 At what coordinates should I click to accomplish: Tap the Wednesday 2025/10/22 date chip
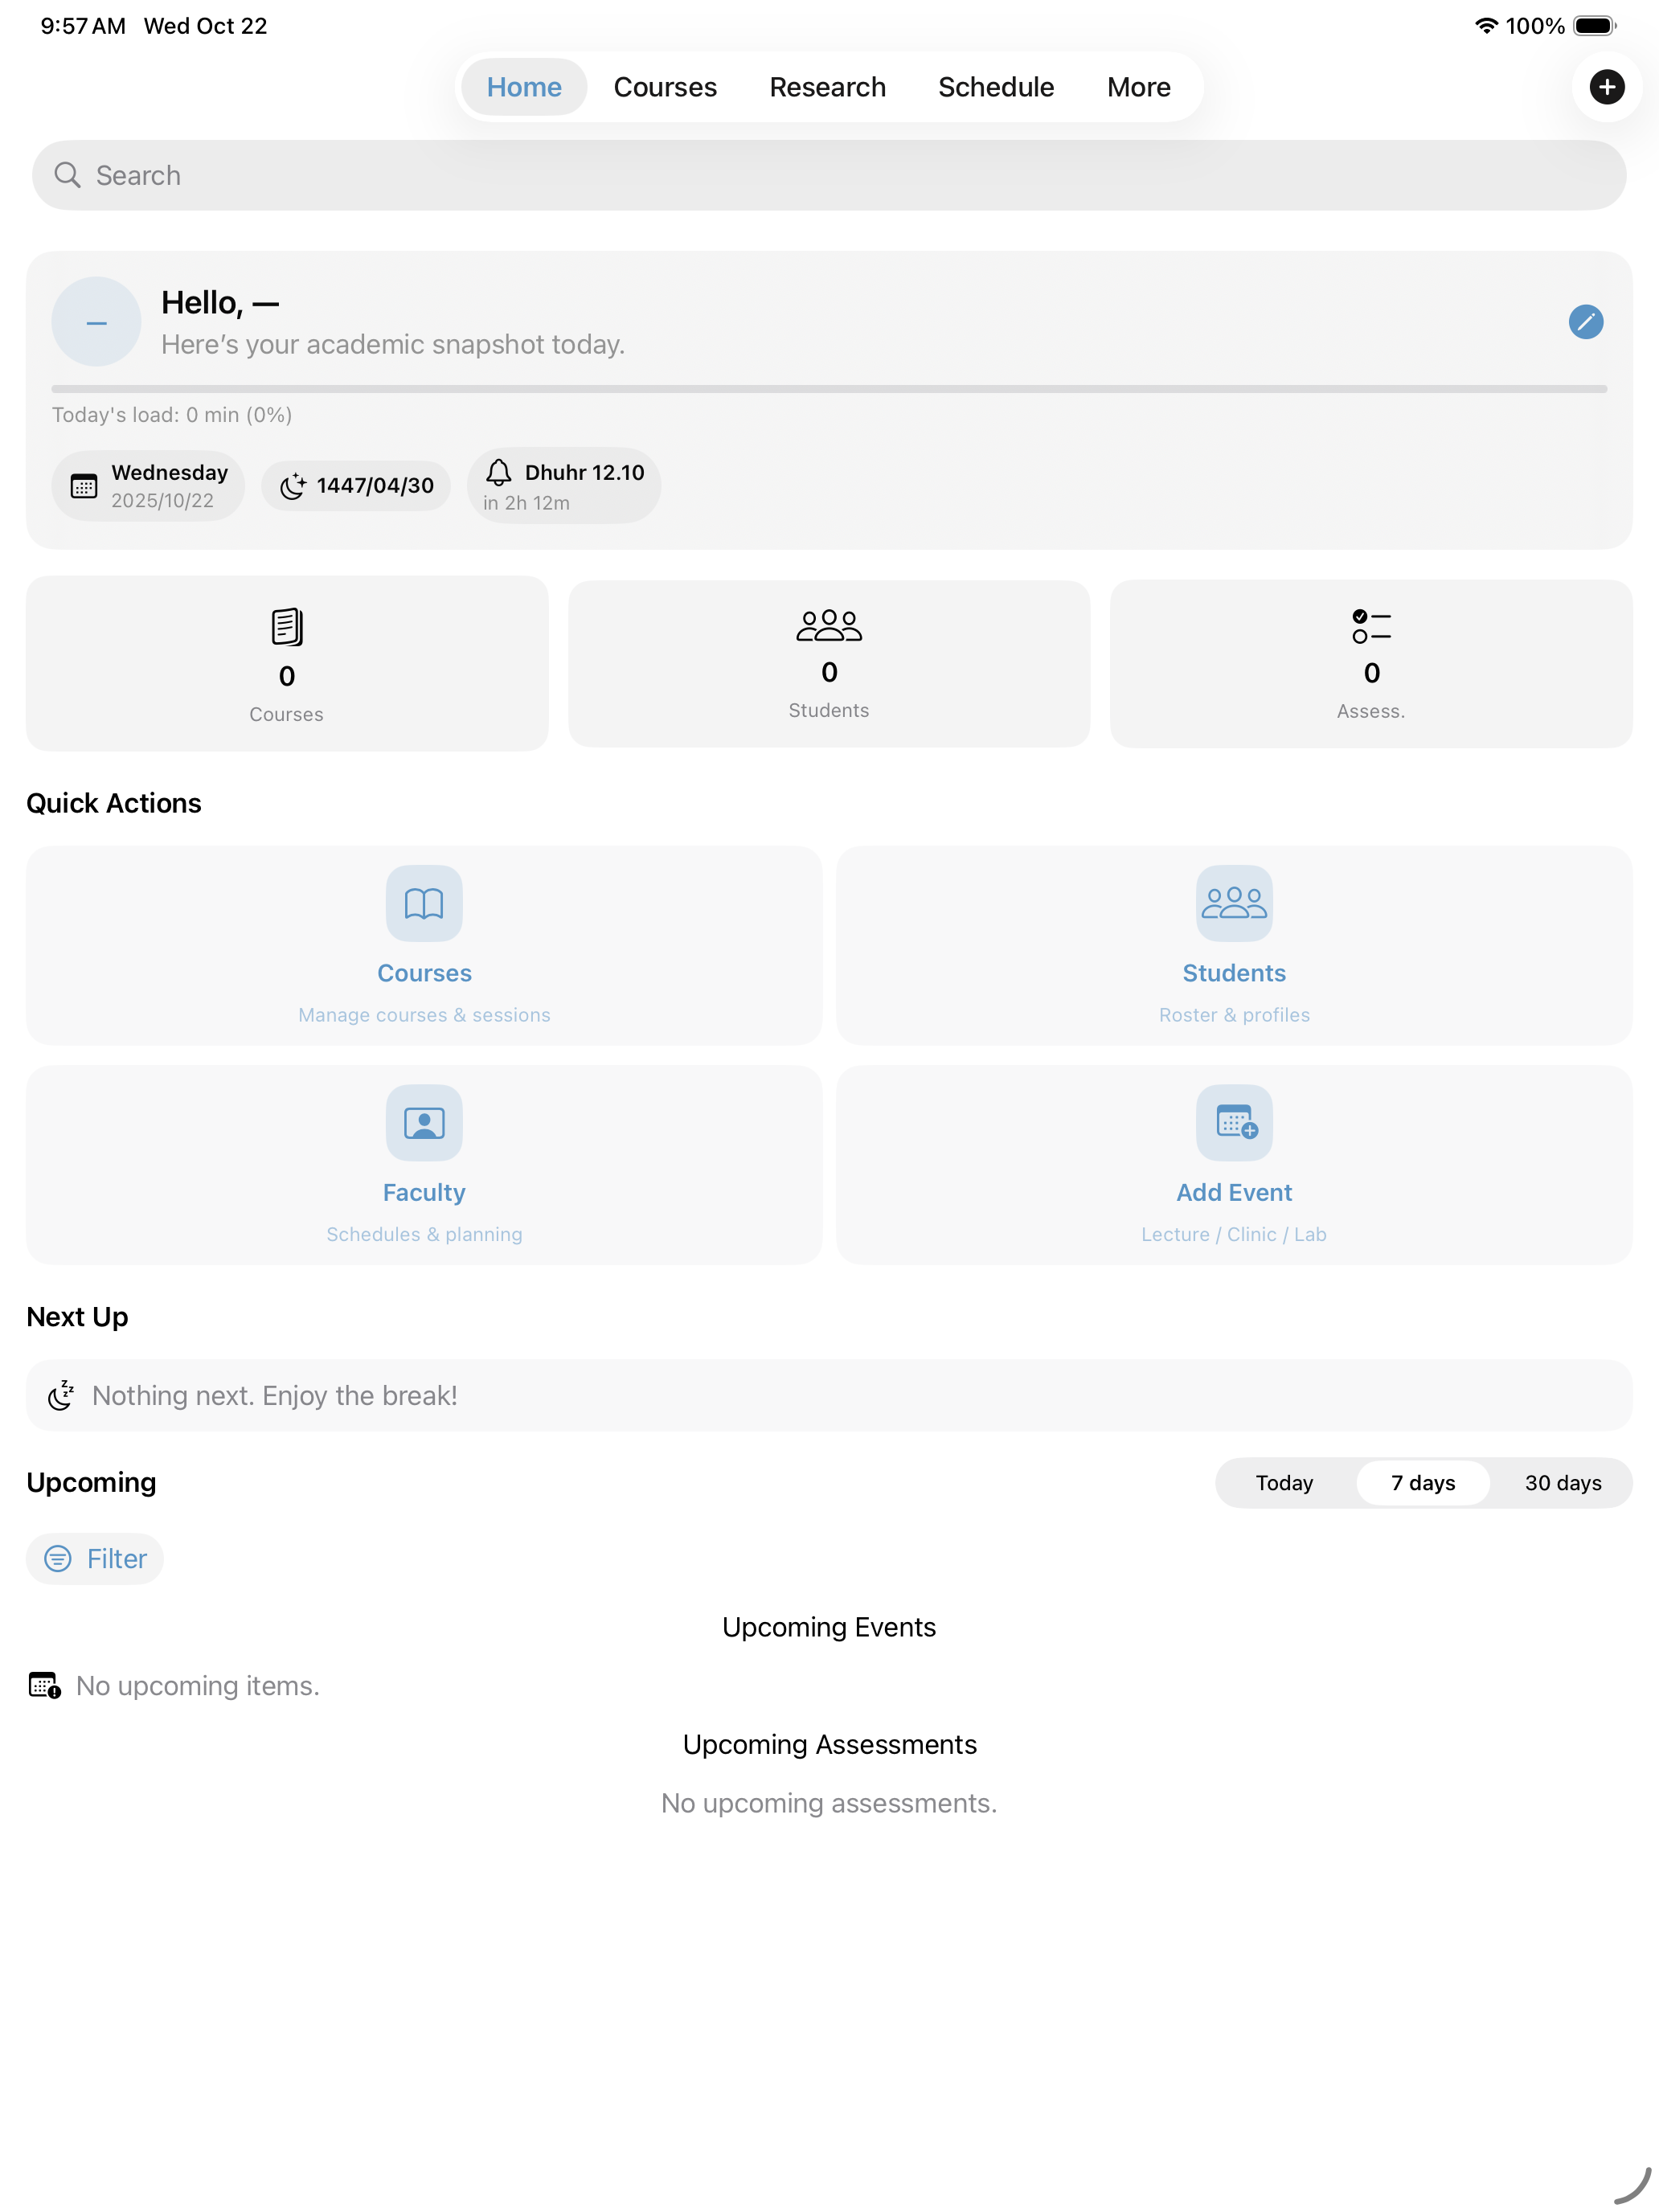[148, 486]
